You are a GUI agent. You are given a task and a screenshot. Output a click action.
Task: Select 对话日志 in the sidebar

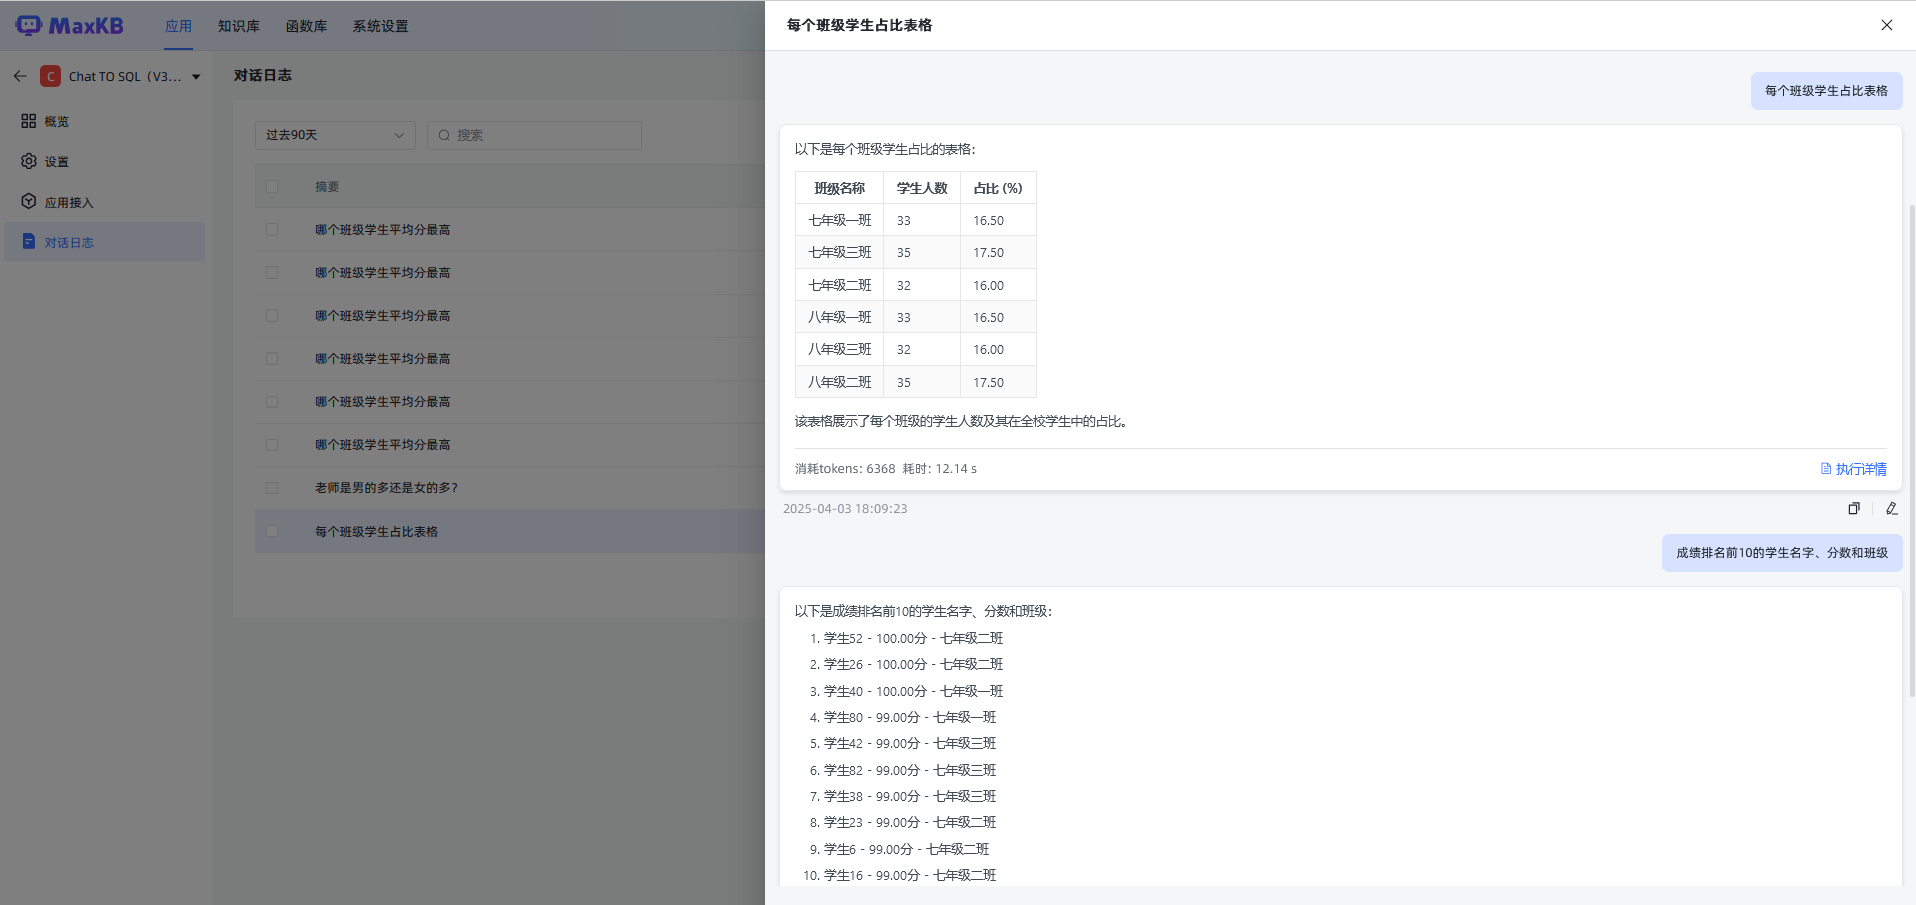68,243
